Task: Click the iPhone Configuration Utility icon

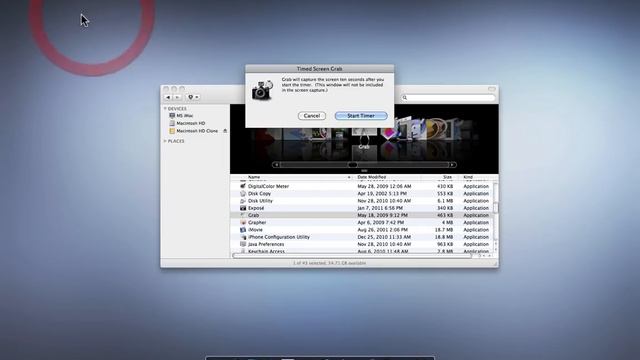Action: tap(243, 237)
